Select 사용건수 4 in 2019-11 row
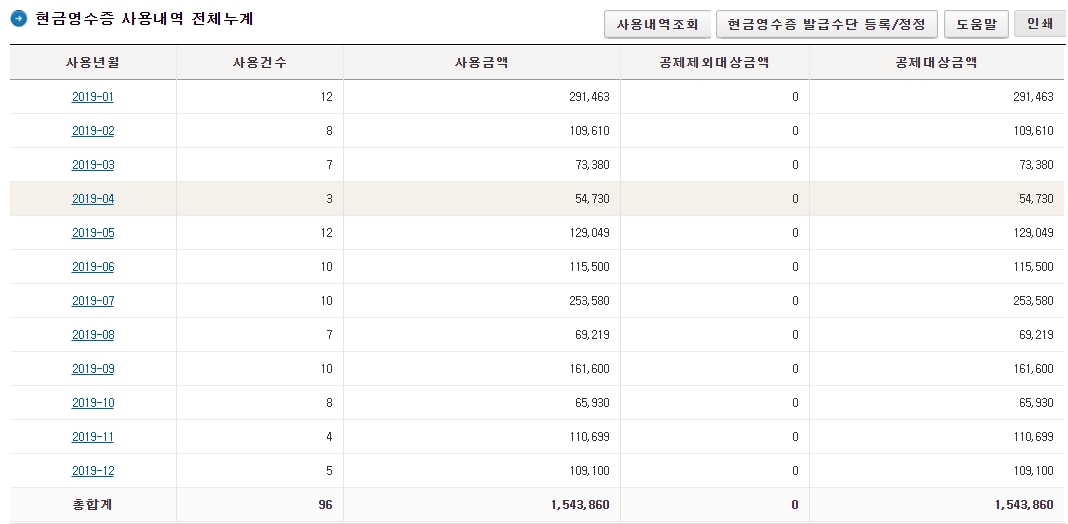The height and width of the screenshot is (524, 1068). click(x=329, y=437)
